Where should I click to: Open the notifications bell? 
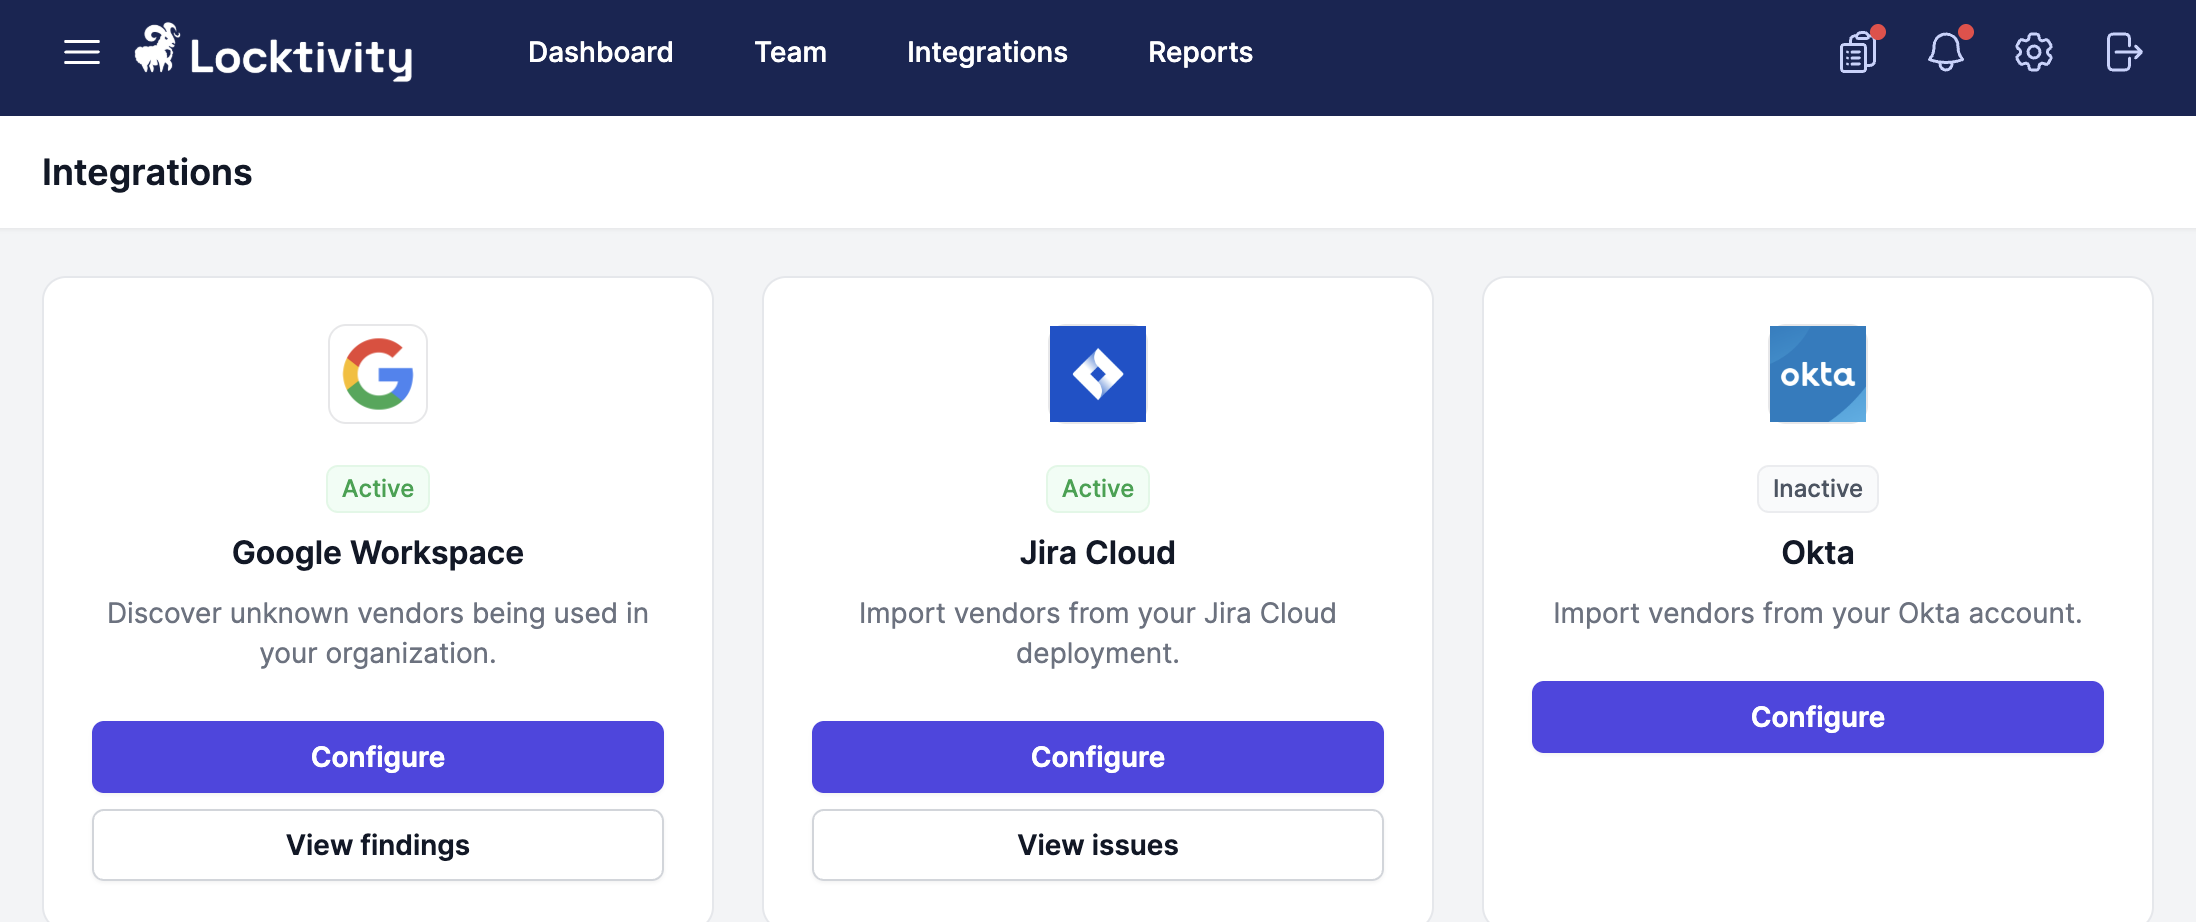coord(1946,52)
